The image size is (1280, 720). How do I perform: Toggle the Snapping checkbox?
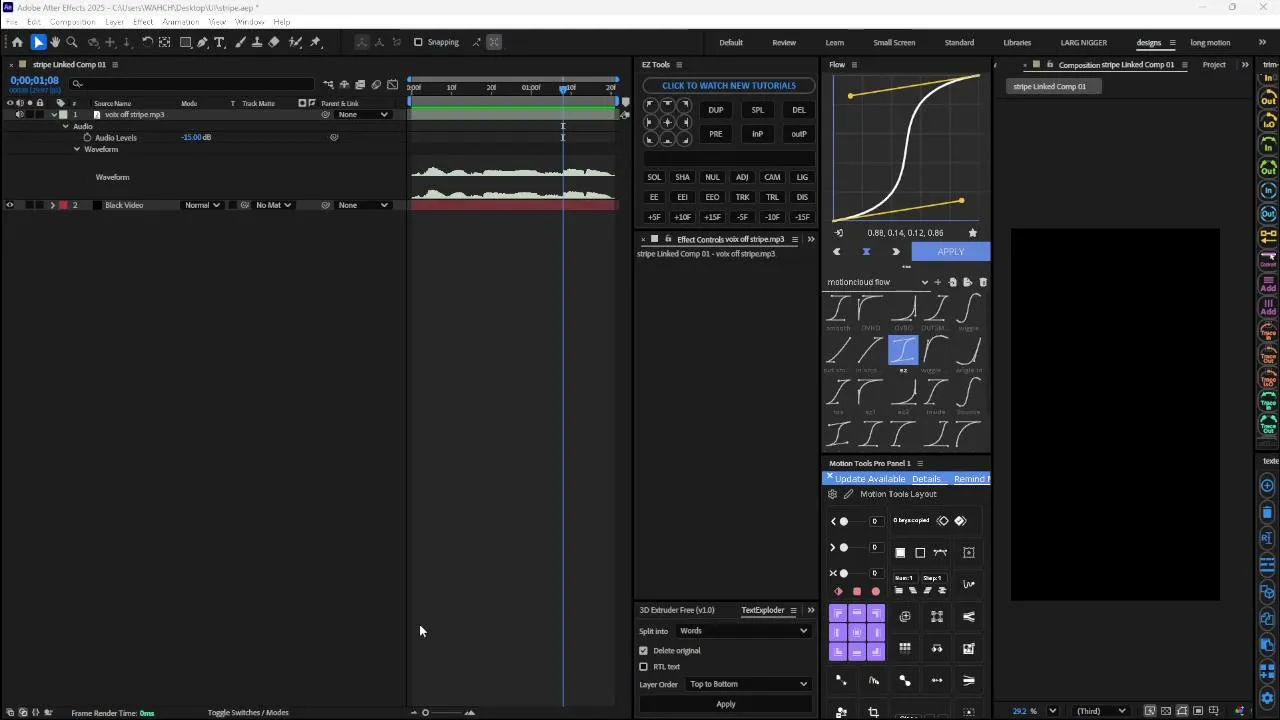(418, 42)
